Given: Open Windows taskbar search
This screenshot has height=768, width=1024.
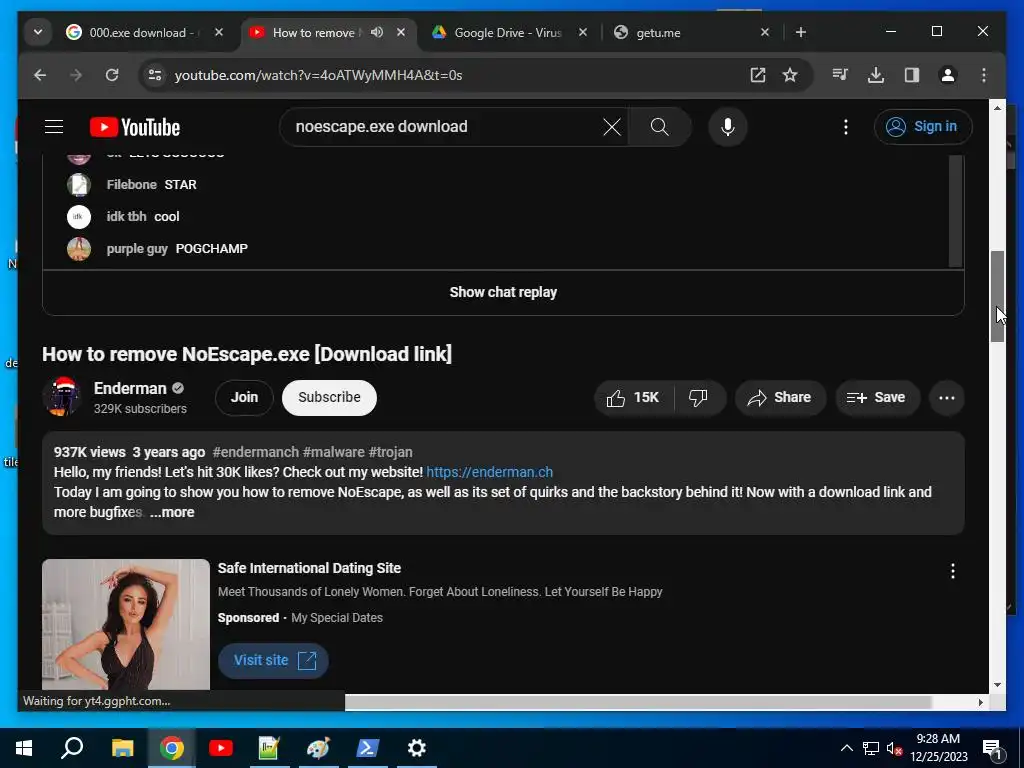Looking at the screenshot, I should pyautogui.click(x=72, y=748).
